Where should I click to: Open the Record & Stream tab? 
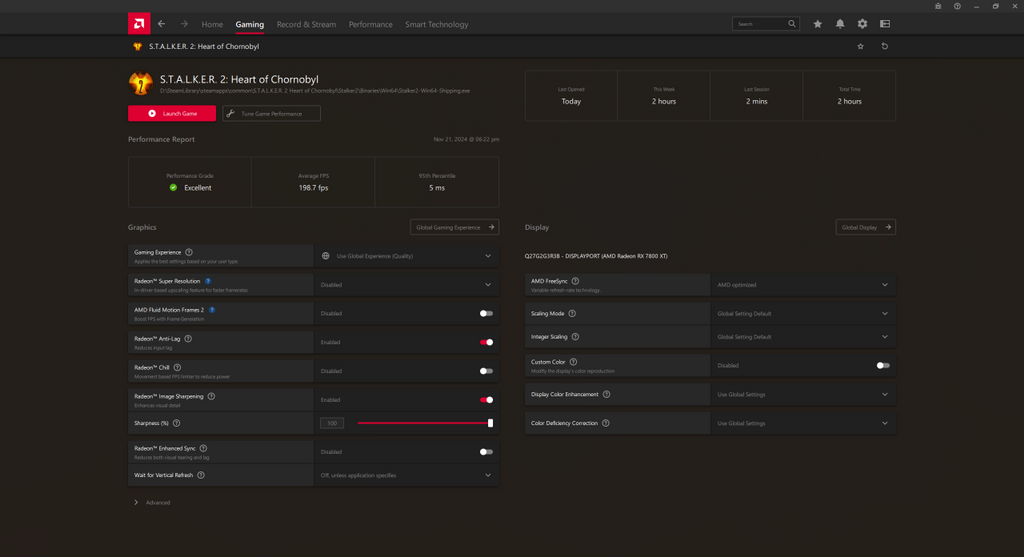tap(306, 24)
